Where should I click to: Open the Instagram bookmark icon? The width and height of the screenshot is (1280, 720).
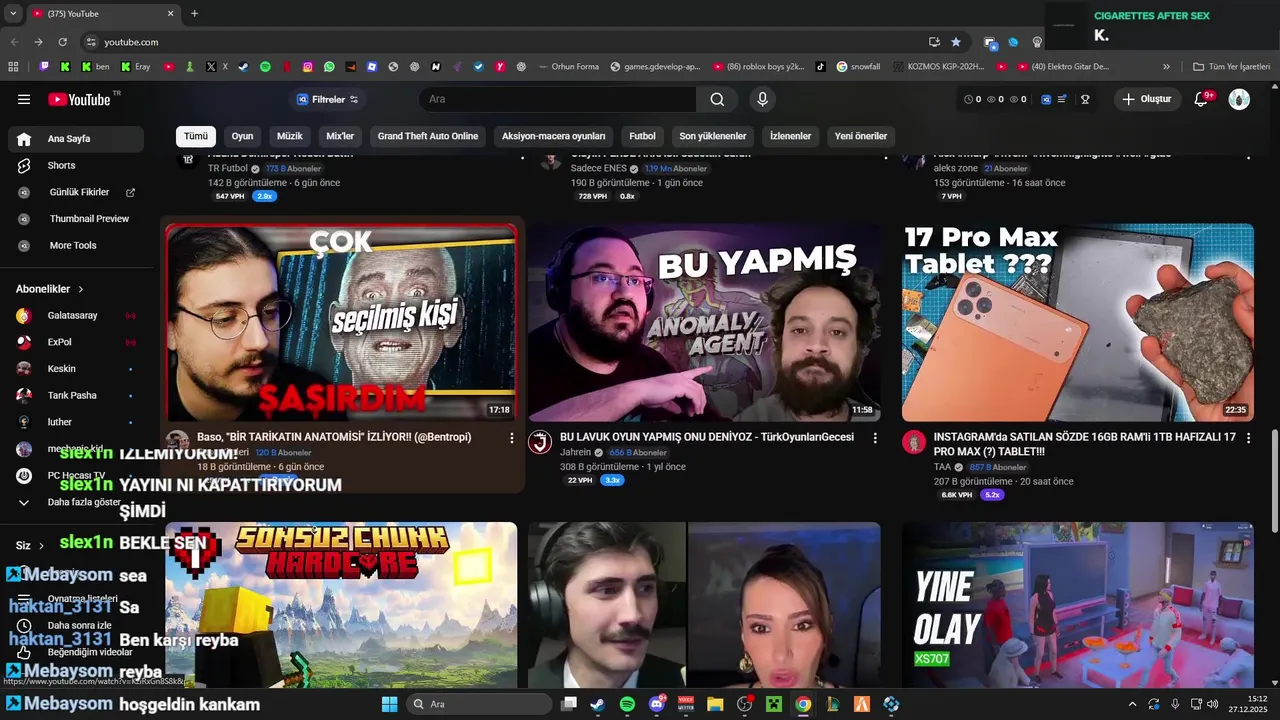(308, 67)
